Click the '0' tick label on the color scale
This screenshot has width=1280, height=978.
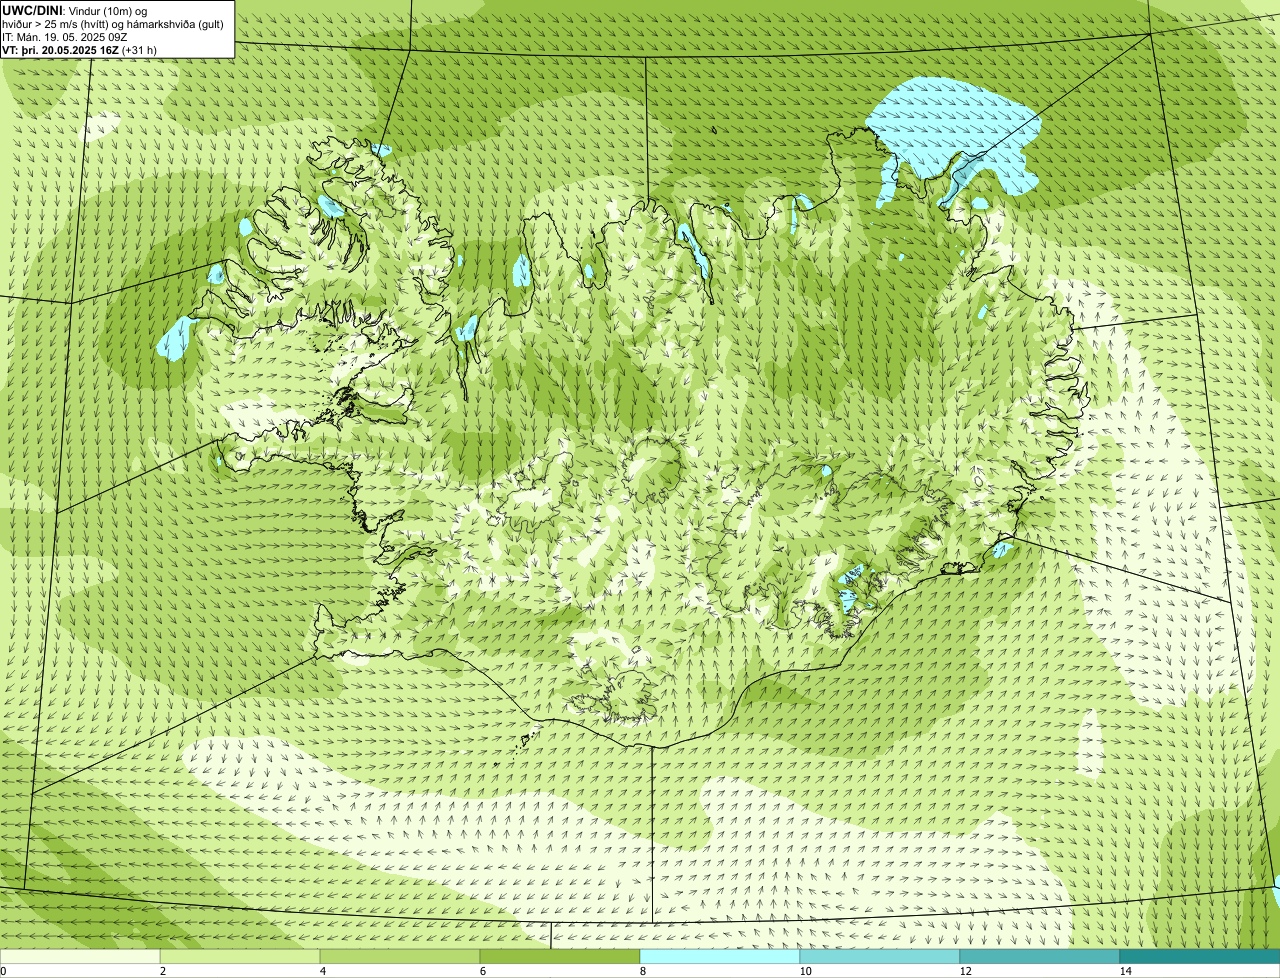pos(3,971)
